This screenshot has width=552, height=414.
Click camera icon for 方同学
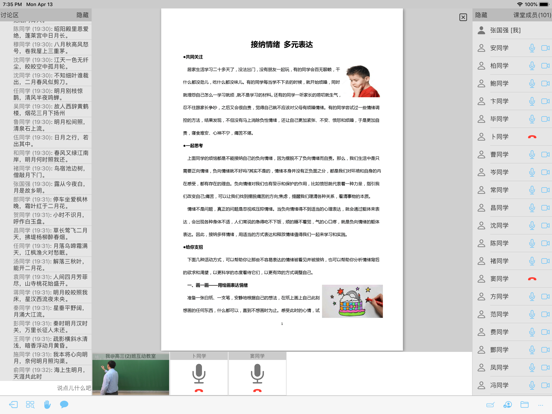[x=545, y=296]
